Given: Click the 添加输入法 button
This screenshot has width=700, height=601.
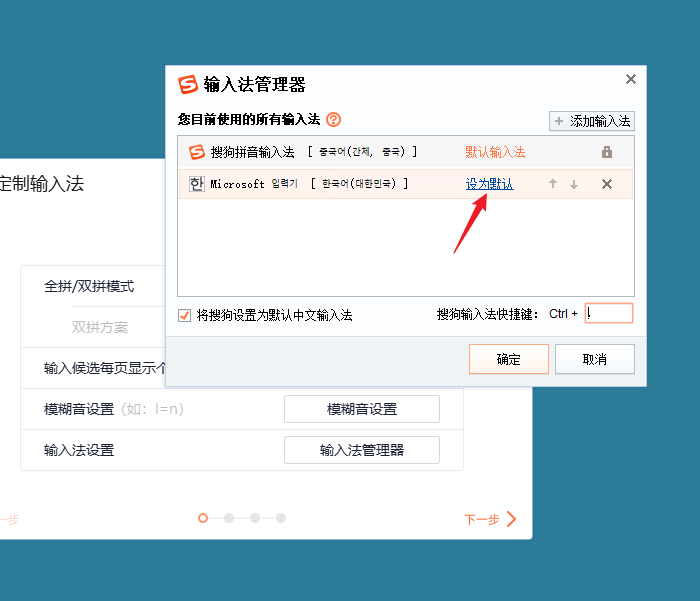Looking at the screenshot, I should click(x=592, y=121).
